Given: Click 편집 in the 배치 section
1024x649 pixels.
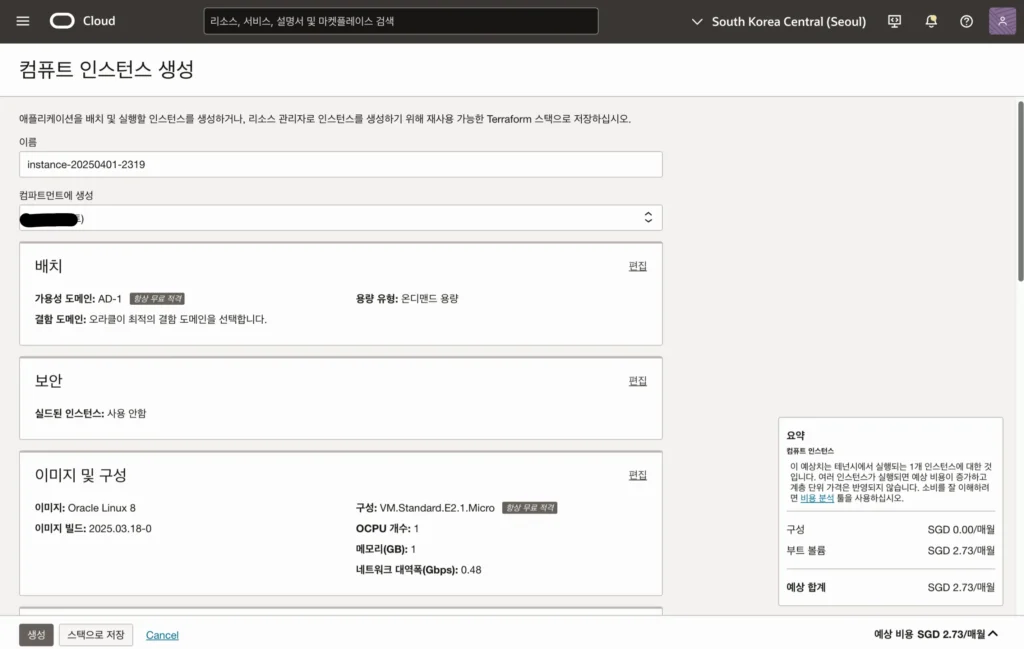Looking at the screenshot, I should coord(637,266).
